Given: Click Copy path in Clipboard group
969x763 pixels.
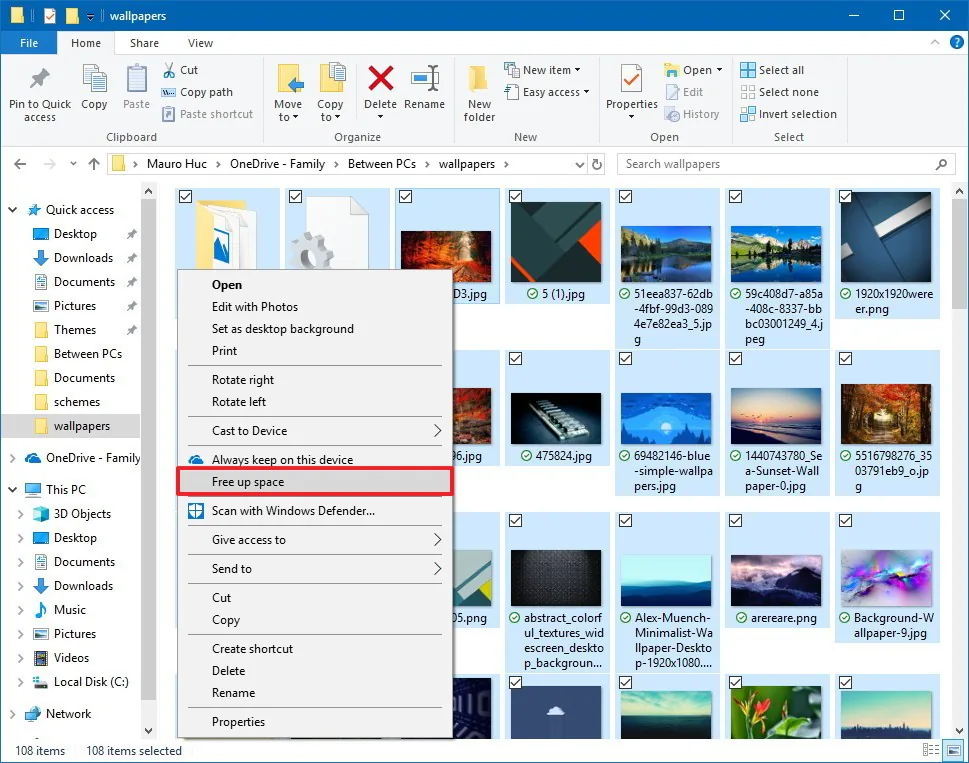Looking at the screenshot, I should pos(197,92).
